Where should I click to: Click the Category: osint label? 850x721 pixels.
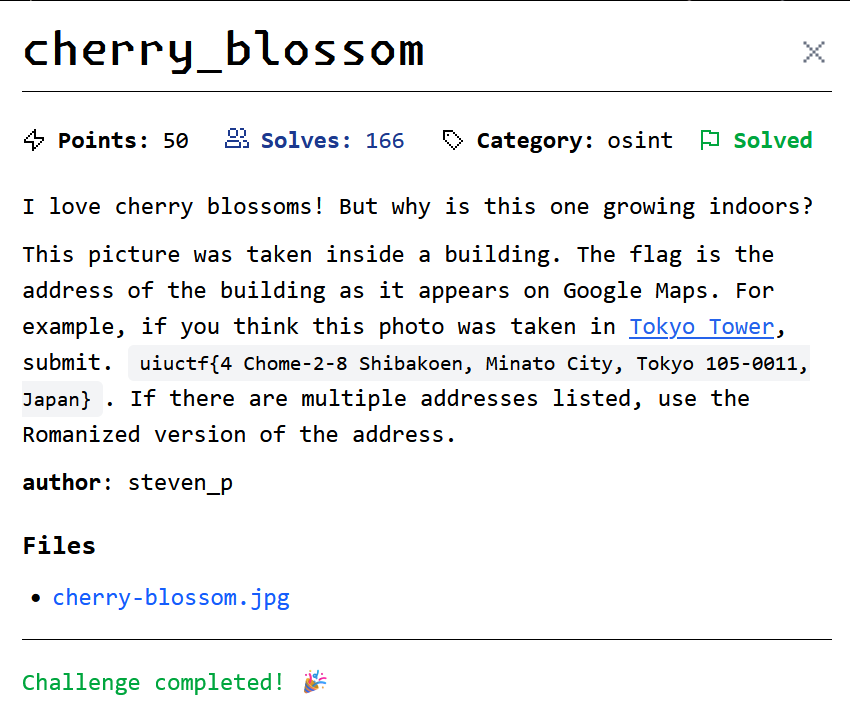pos(575,140)
